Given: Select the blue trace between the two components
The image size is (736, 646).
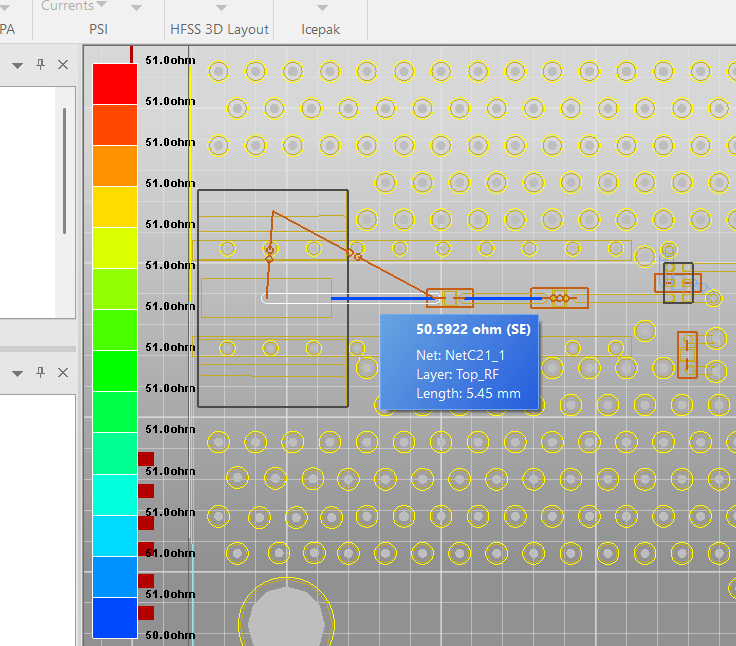Looking at the screenshot, I should (x=503, y=298).
